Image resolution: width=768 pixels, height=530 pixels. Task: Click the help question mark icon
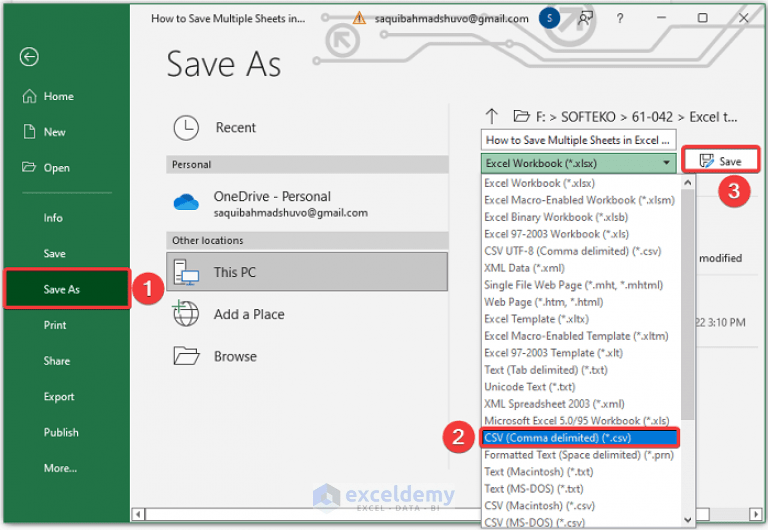(620, 19)
